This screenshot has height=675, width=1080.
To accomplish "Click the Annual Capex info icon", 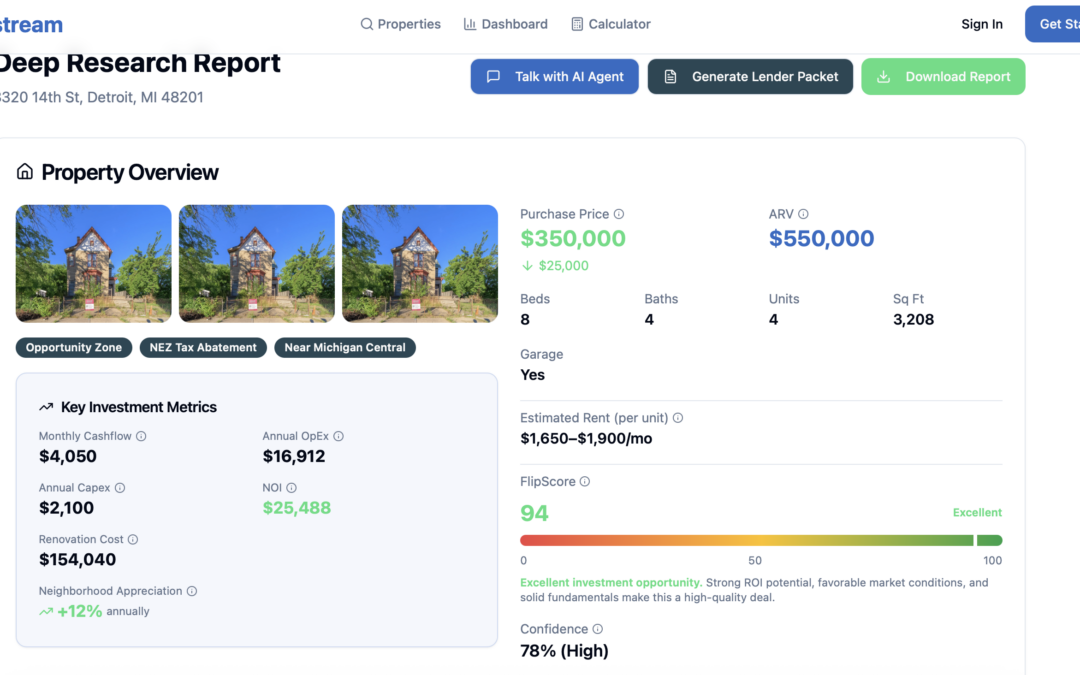I will click(120, 488).
